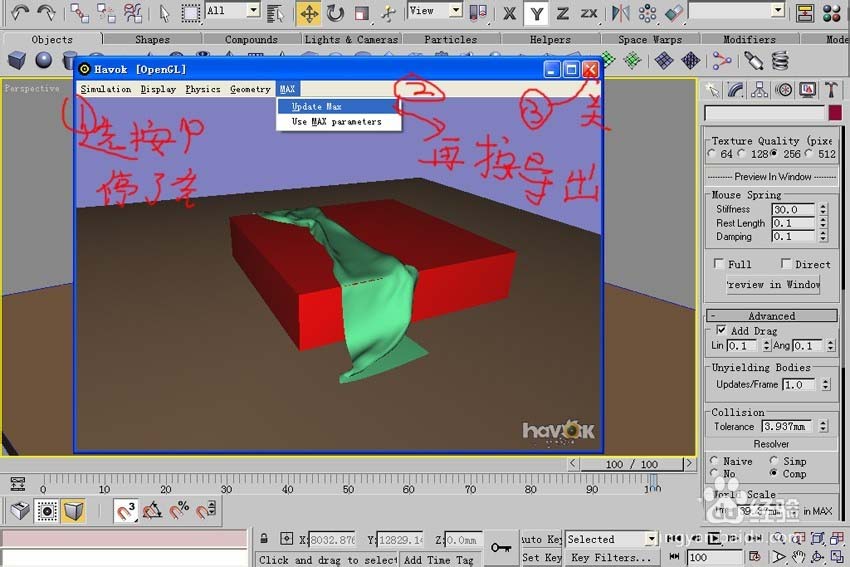Open the Motion command panel tab
Viewport: 850px width, 567px height.
784,90
